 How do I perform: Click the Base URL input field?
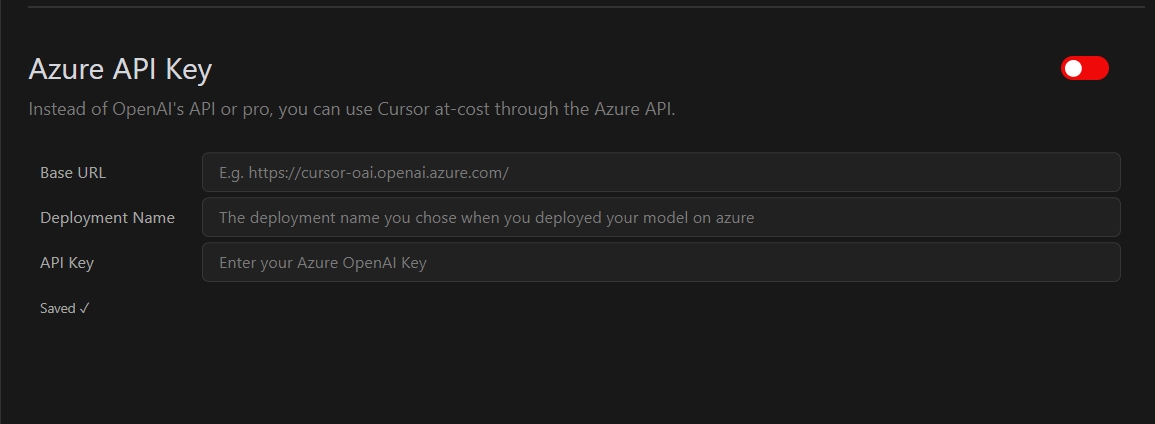[661, 172]
